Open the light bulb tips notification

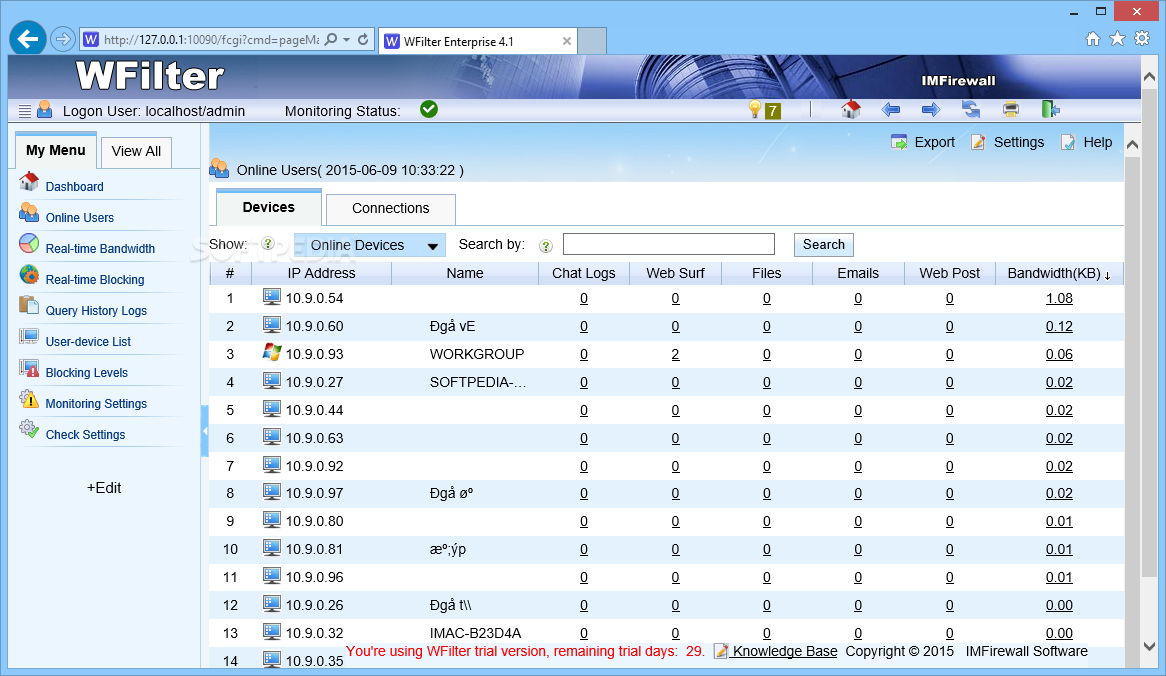(756, 110)
